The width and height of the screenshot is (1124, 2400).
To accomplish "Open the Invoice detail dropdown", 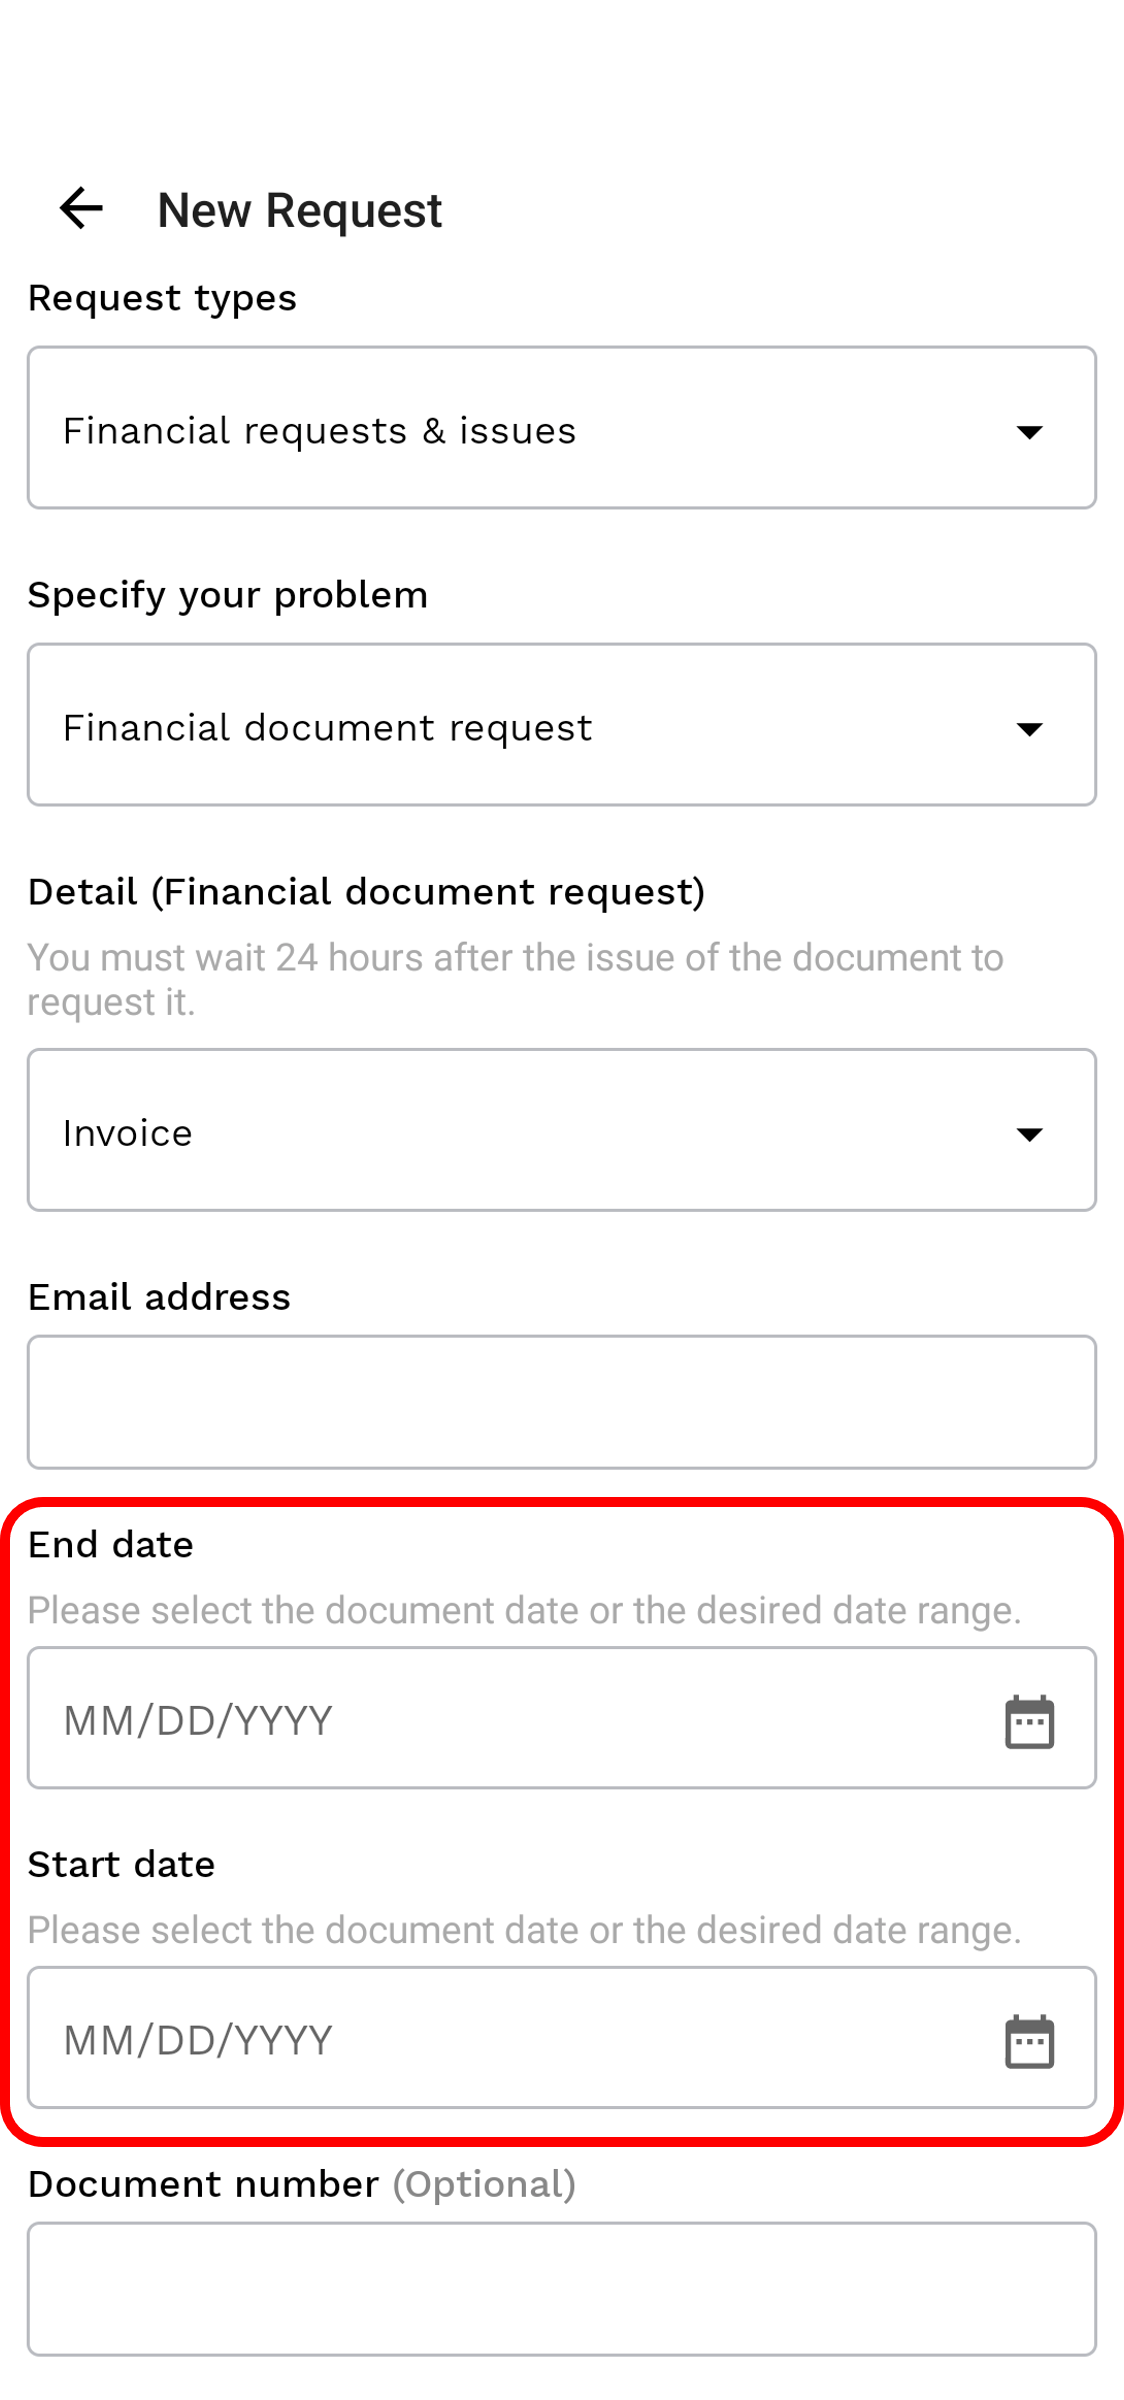I will (562, 1130).
